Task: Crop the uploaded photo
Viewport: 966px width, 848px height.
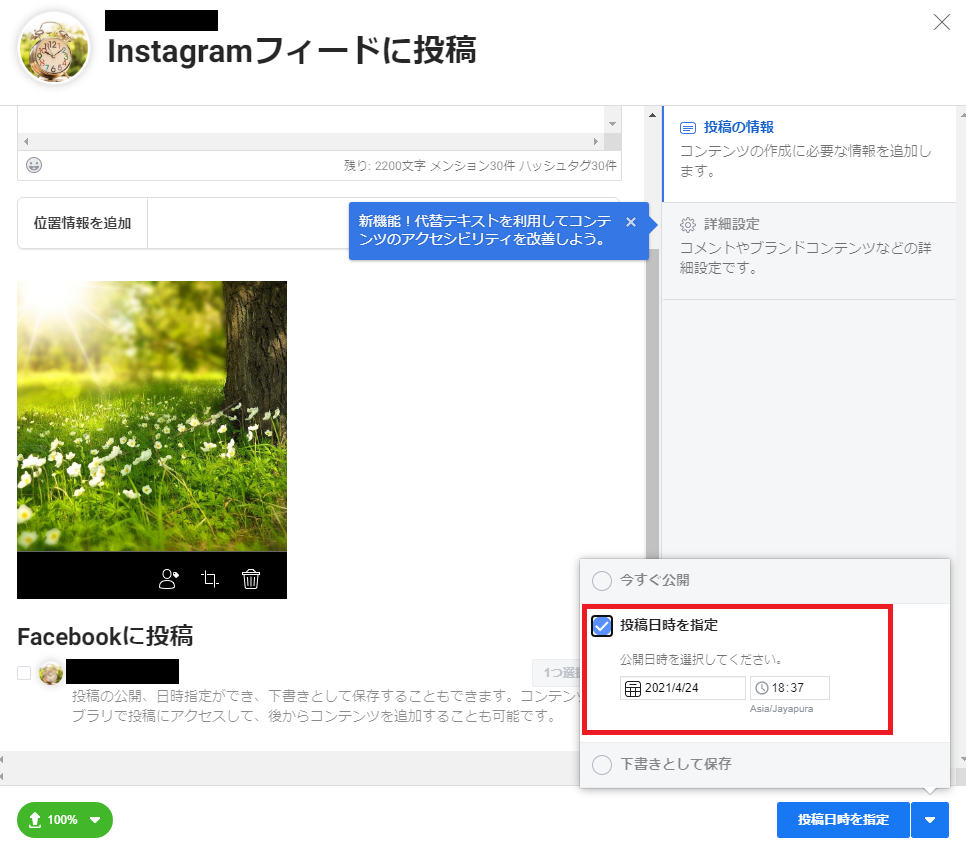Action: click(210, 579)
